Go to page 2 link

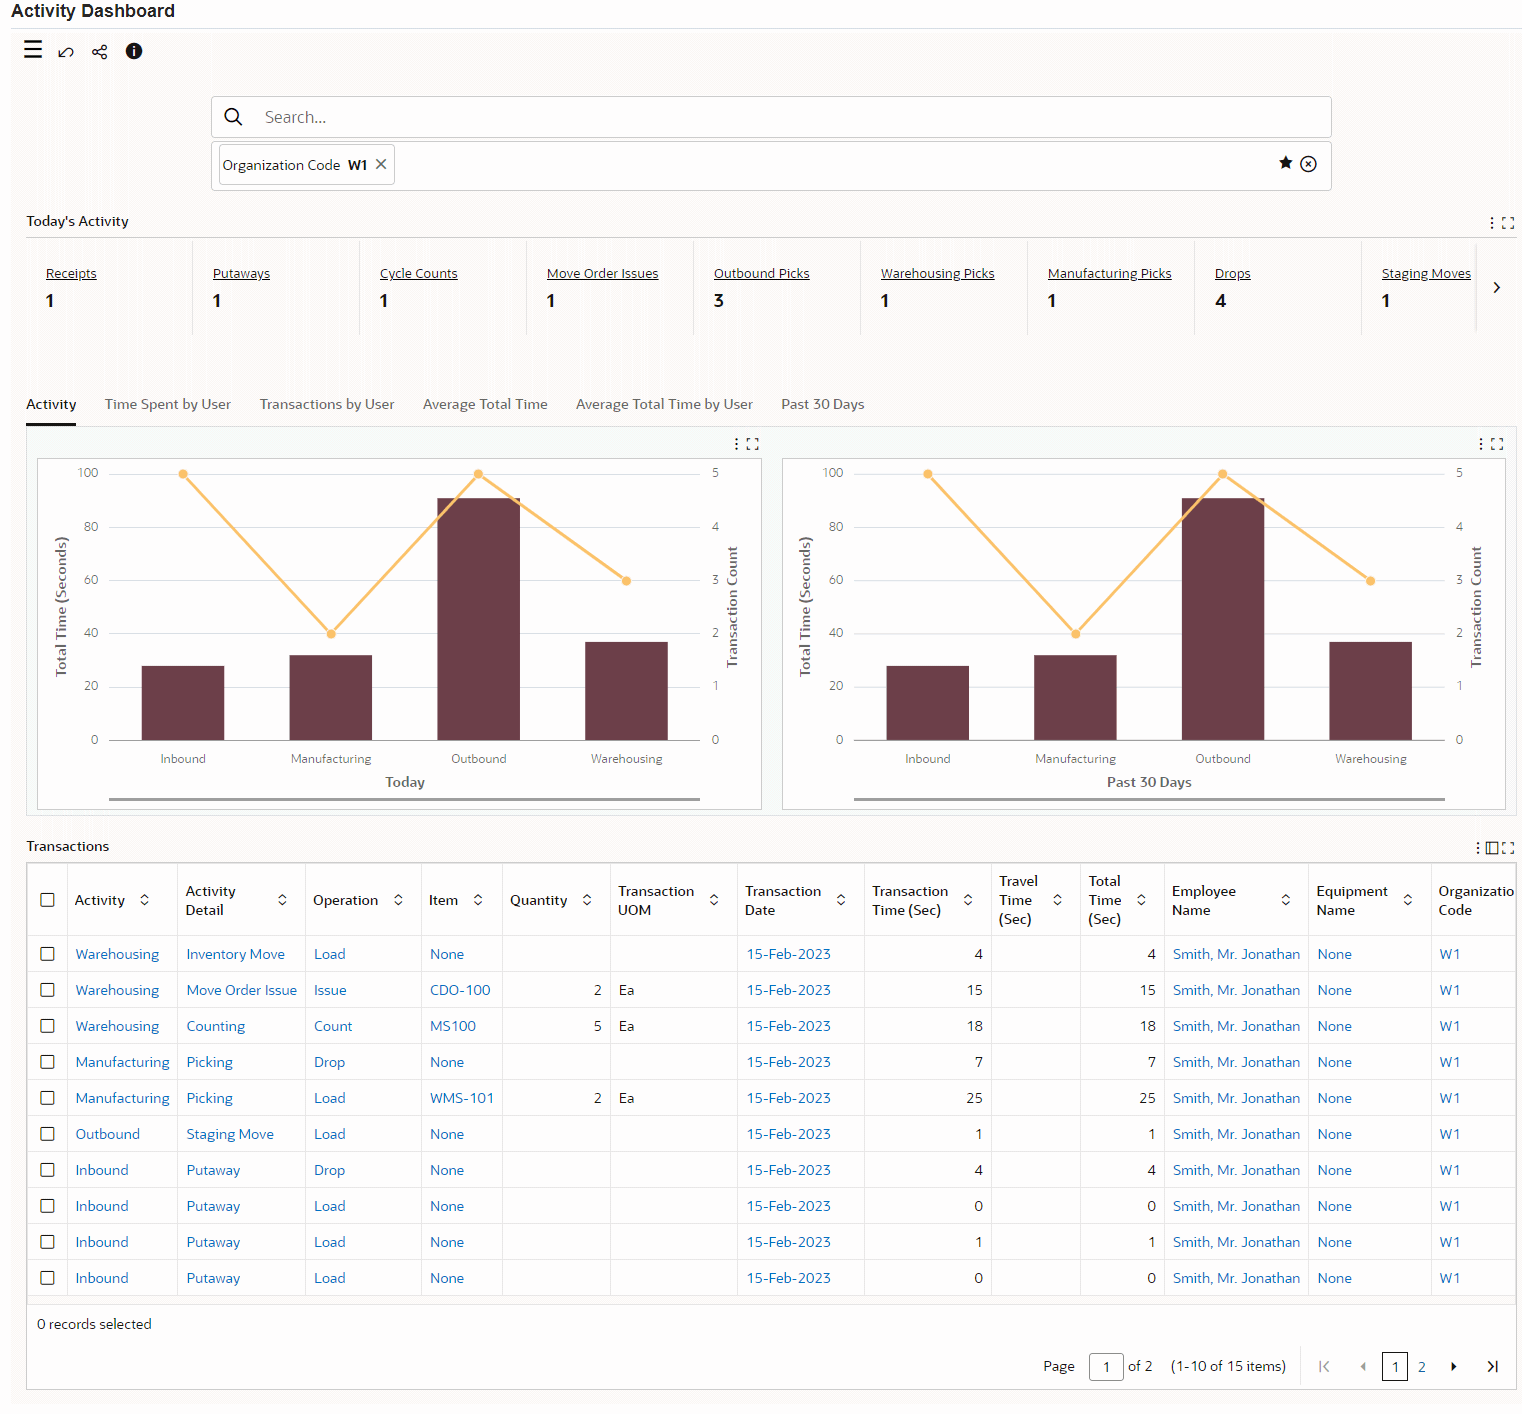pos(1421,1366)
